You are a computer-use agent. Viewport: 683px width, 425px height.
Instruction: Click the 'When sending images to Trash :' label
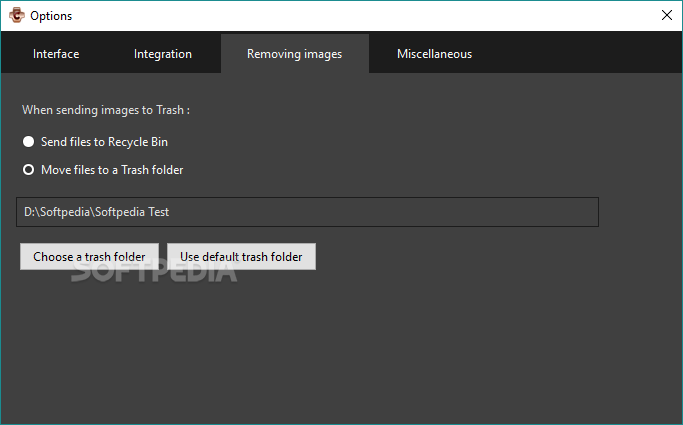coord(106,110)
